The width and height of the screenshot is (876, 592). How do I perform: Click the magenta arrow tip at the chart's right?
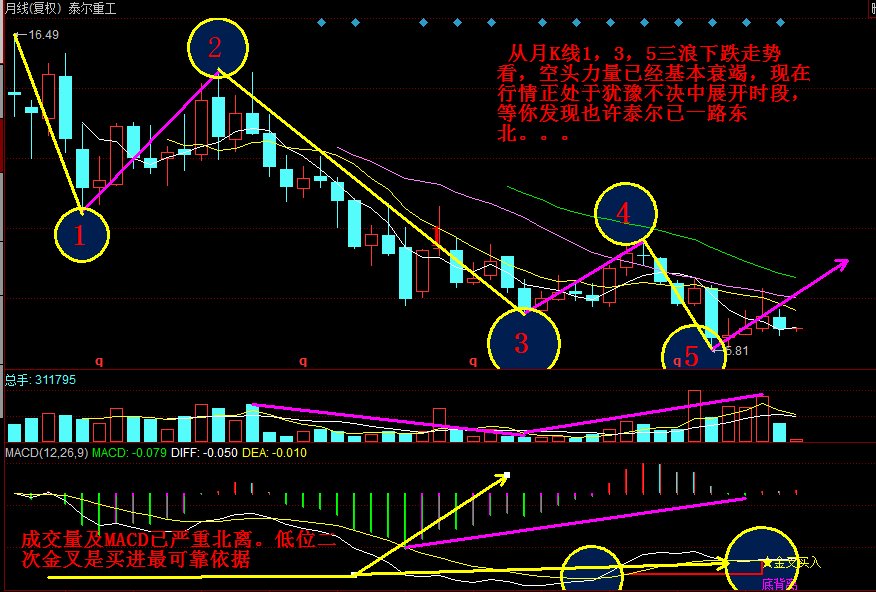click(844, 263)
